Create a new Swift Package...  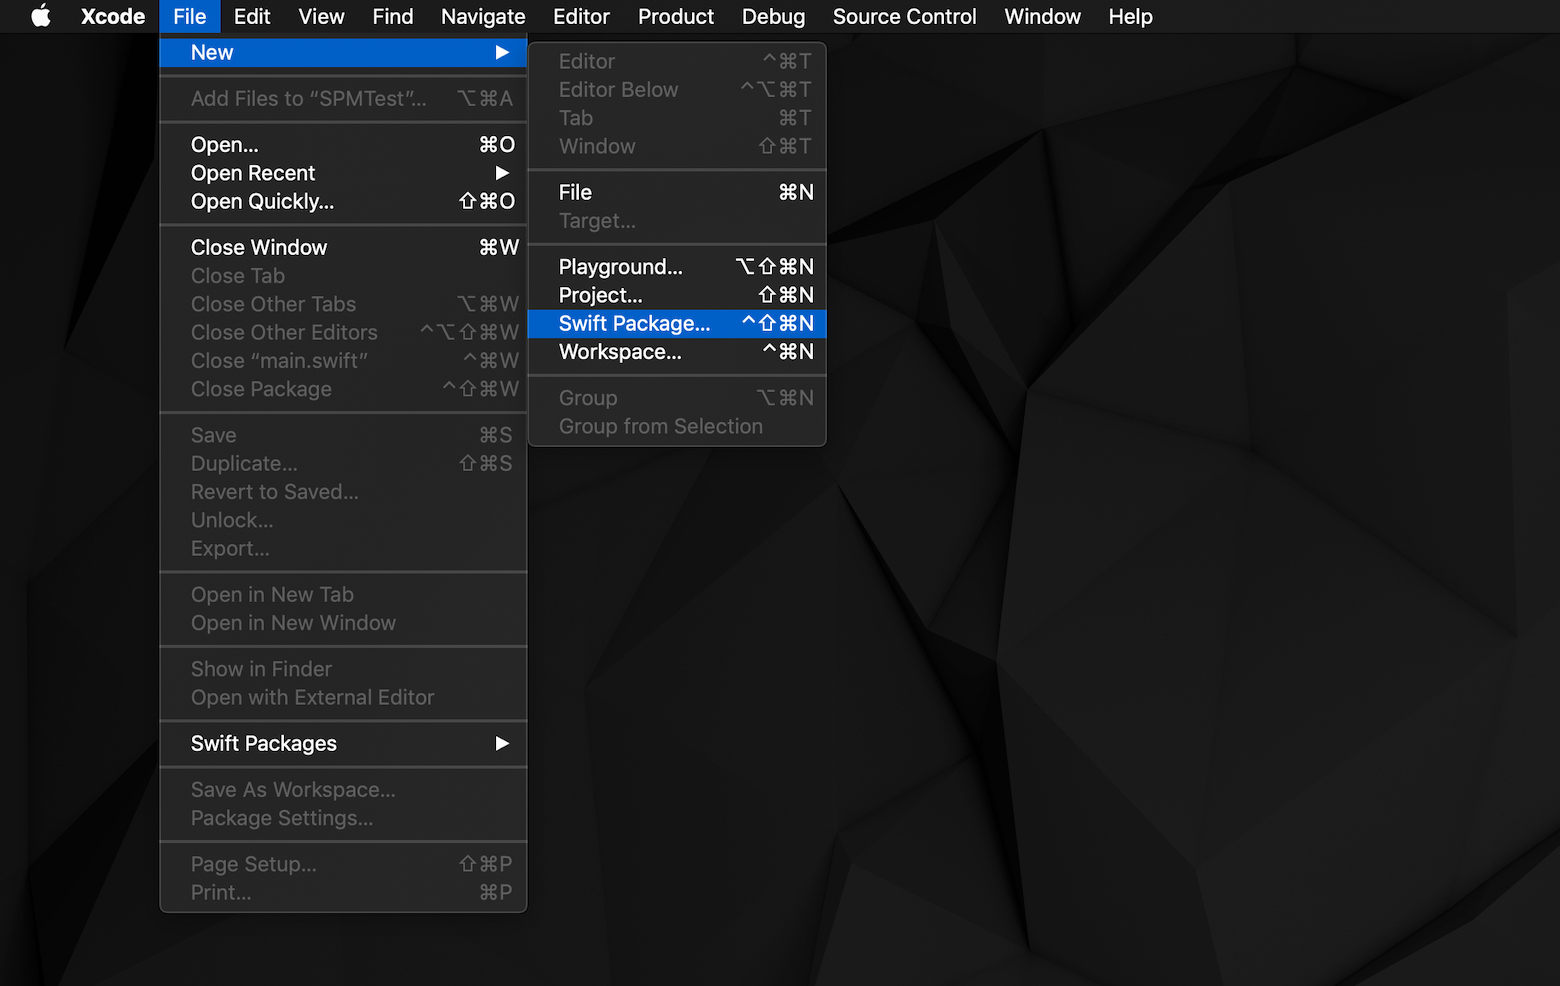coord(677,323)
